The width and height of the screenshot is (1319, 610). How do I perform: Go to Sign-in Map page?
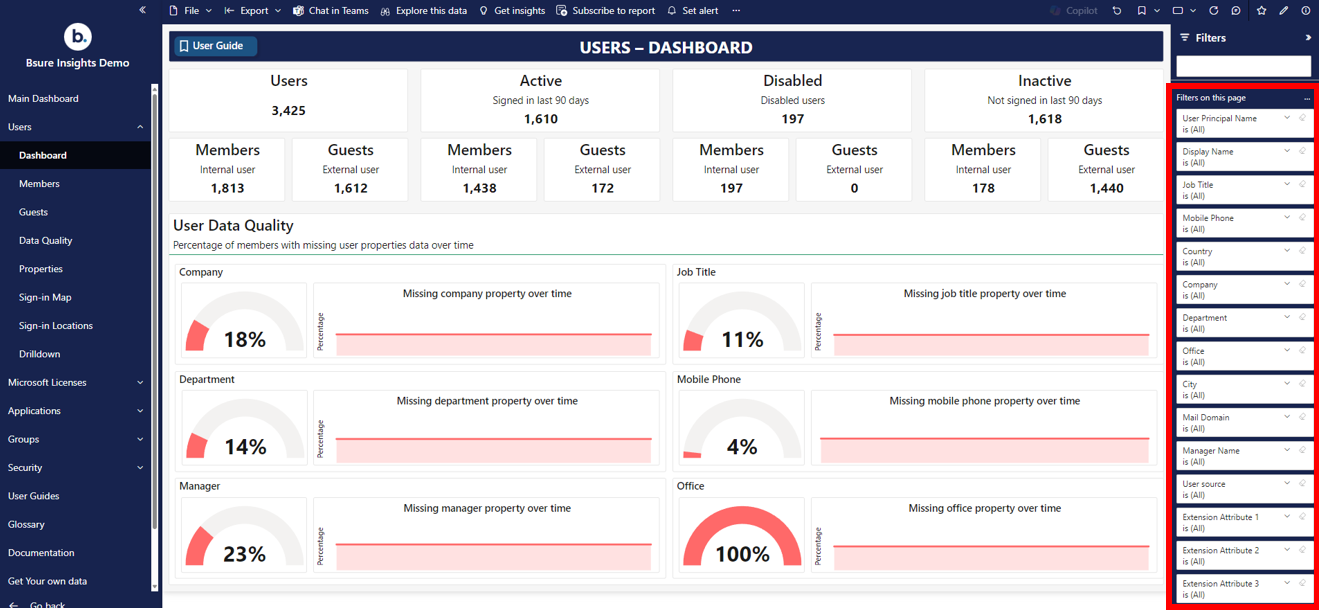tap(45, 297)
